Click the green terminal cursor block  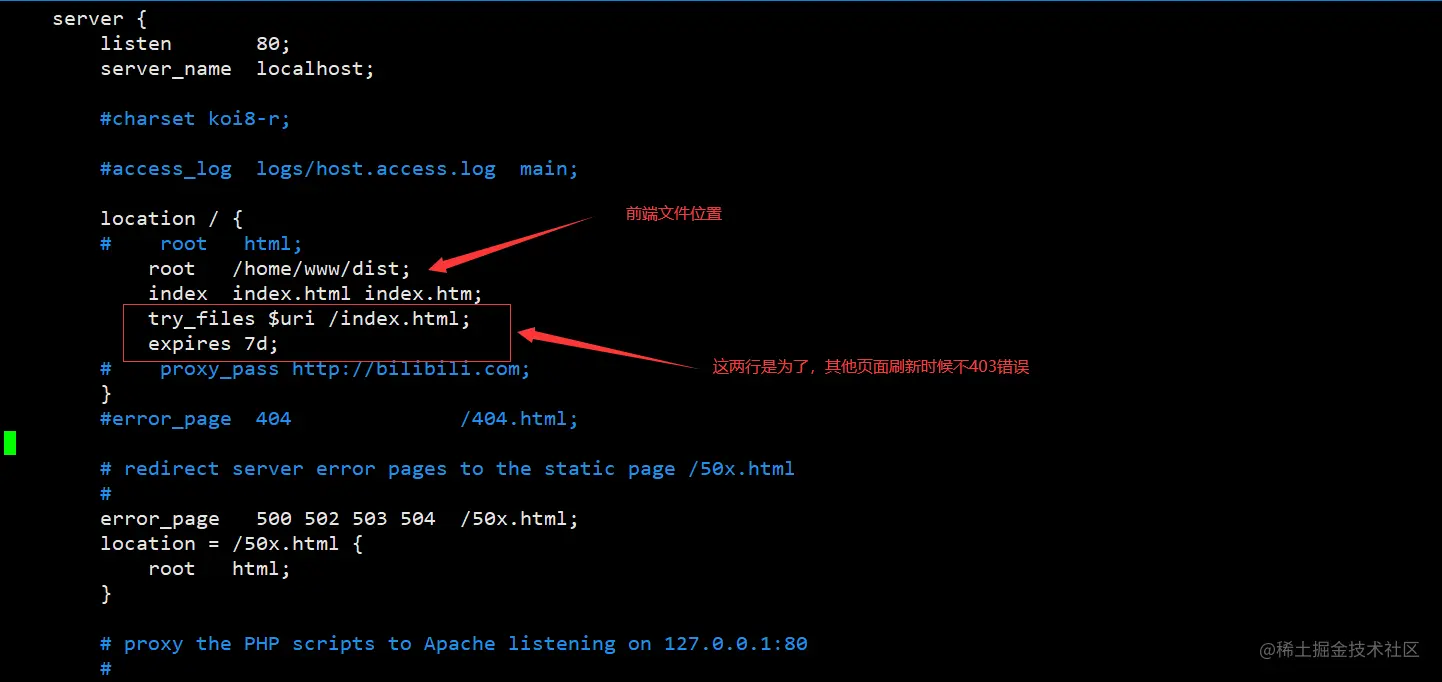[10, 443]
